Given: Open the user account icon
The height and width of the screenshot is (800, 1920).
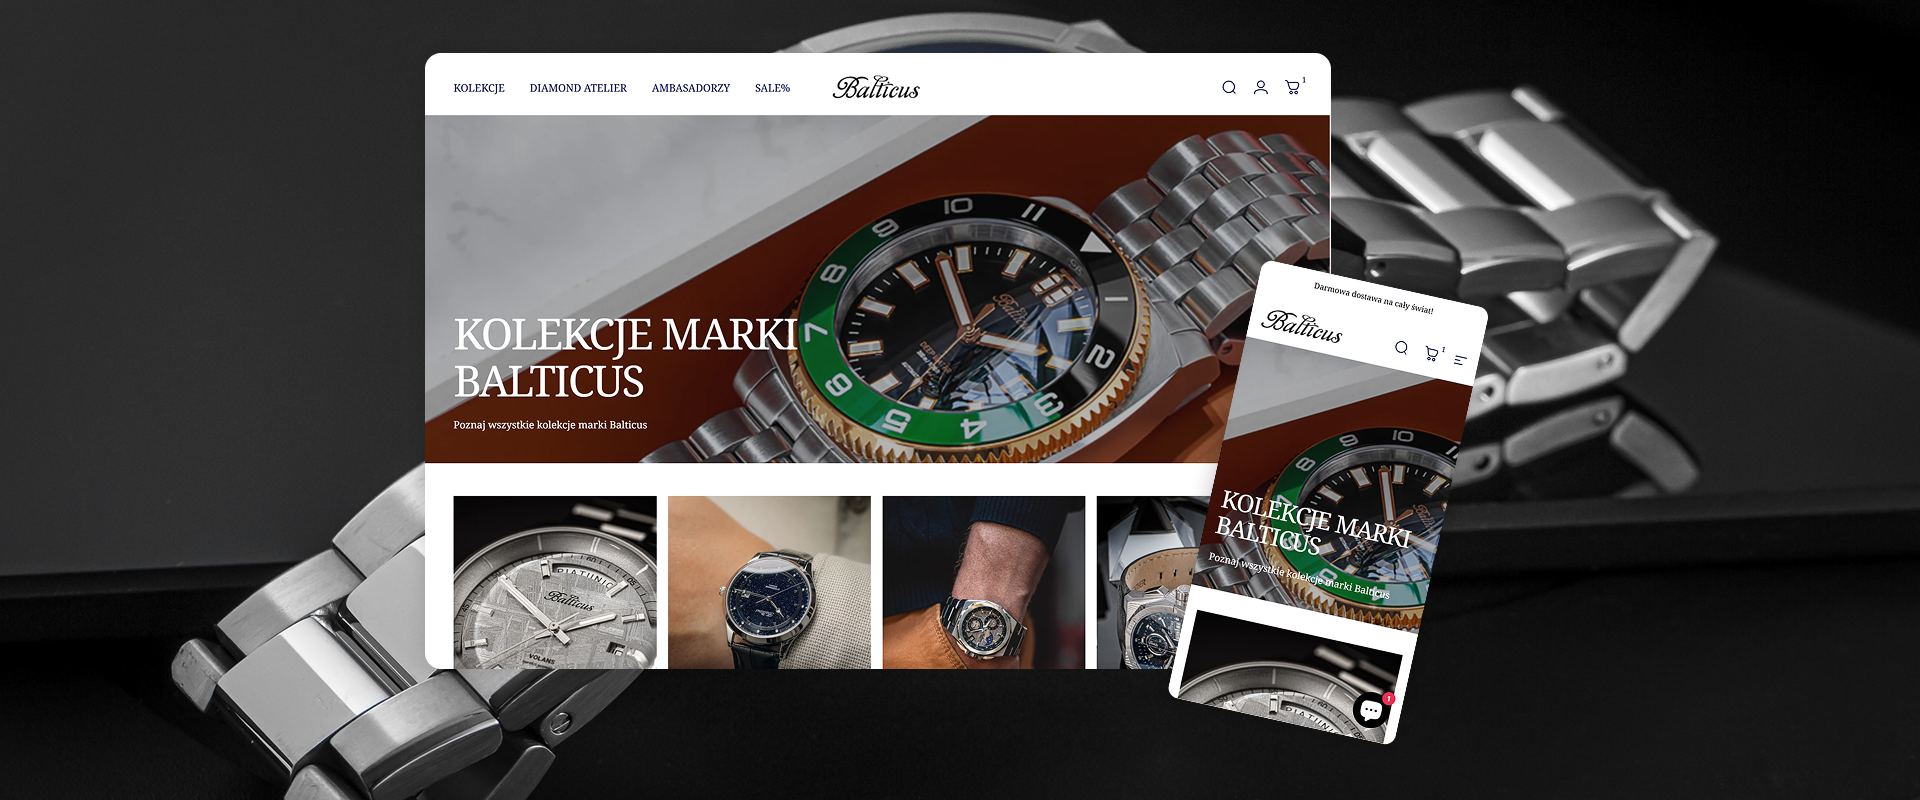Looking at the screenshot, I should click(x=1261, y=88).
